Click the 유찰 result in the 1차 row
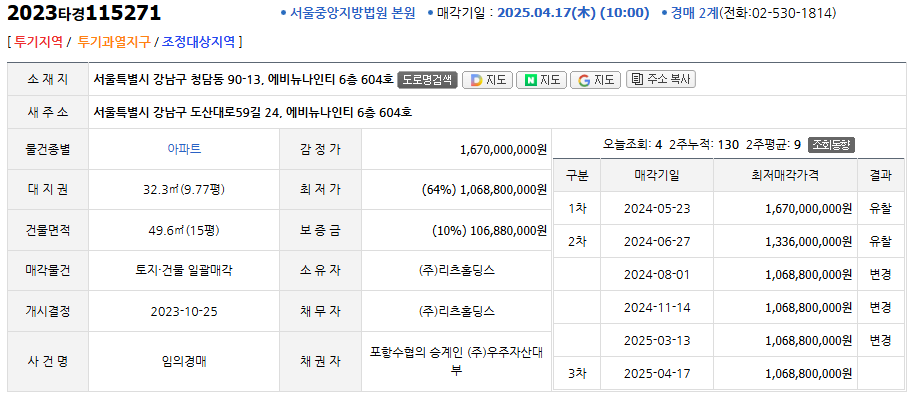Image resolution: width=912 pixels, height=397 pixels. coord(880,208)
